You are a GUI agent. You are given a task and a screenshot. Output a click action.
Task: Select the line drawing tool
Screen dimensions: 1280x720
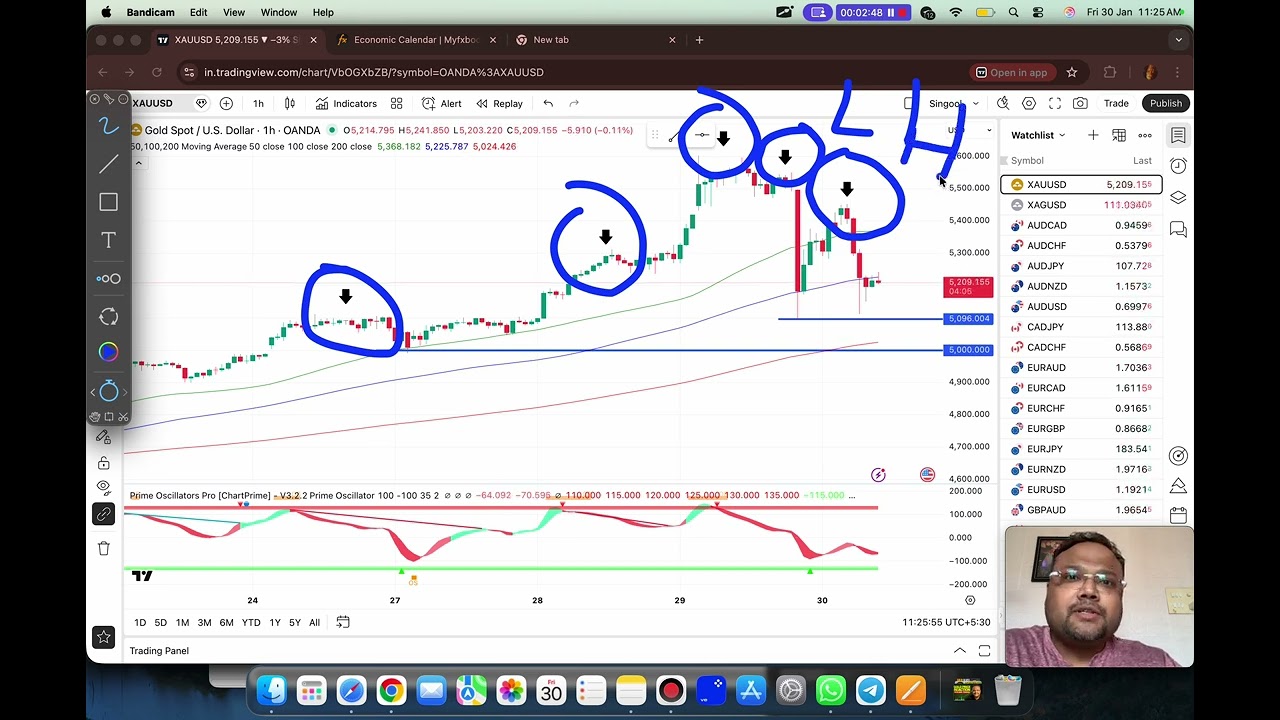point(108,164)
